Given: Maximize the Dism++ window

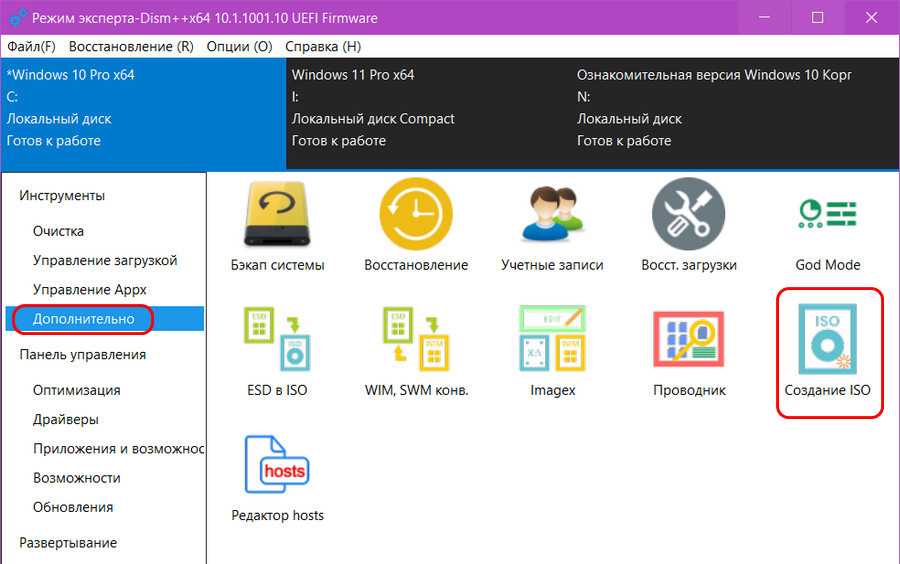Looking at the screenshot, I should coord(817,18).
